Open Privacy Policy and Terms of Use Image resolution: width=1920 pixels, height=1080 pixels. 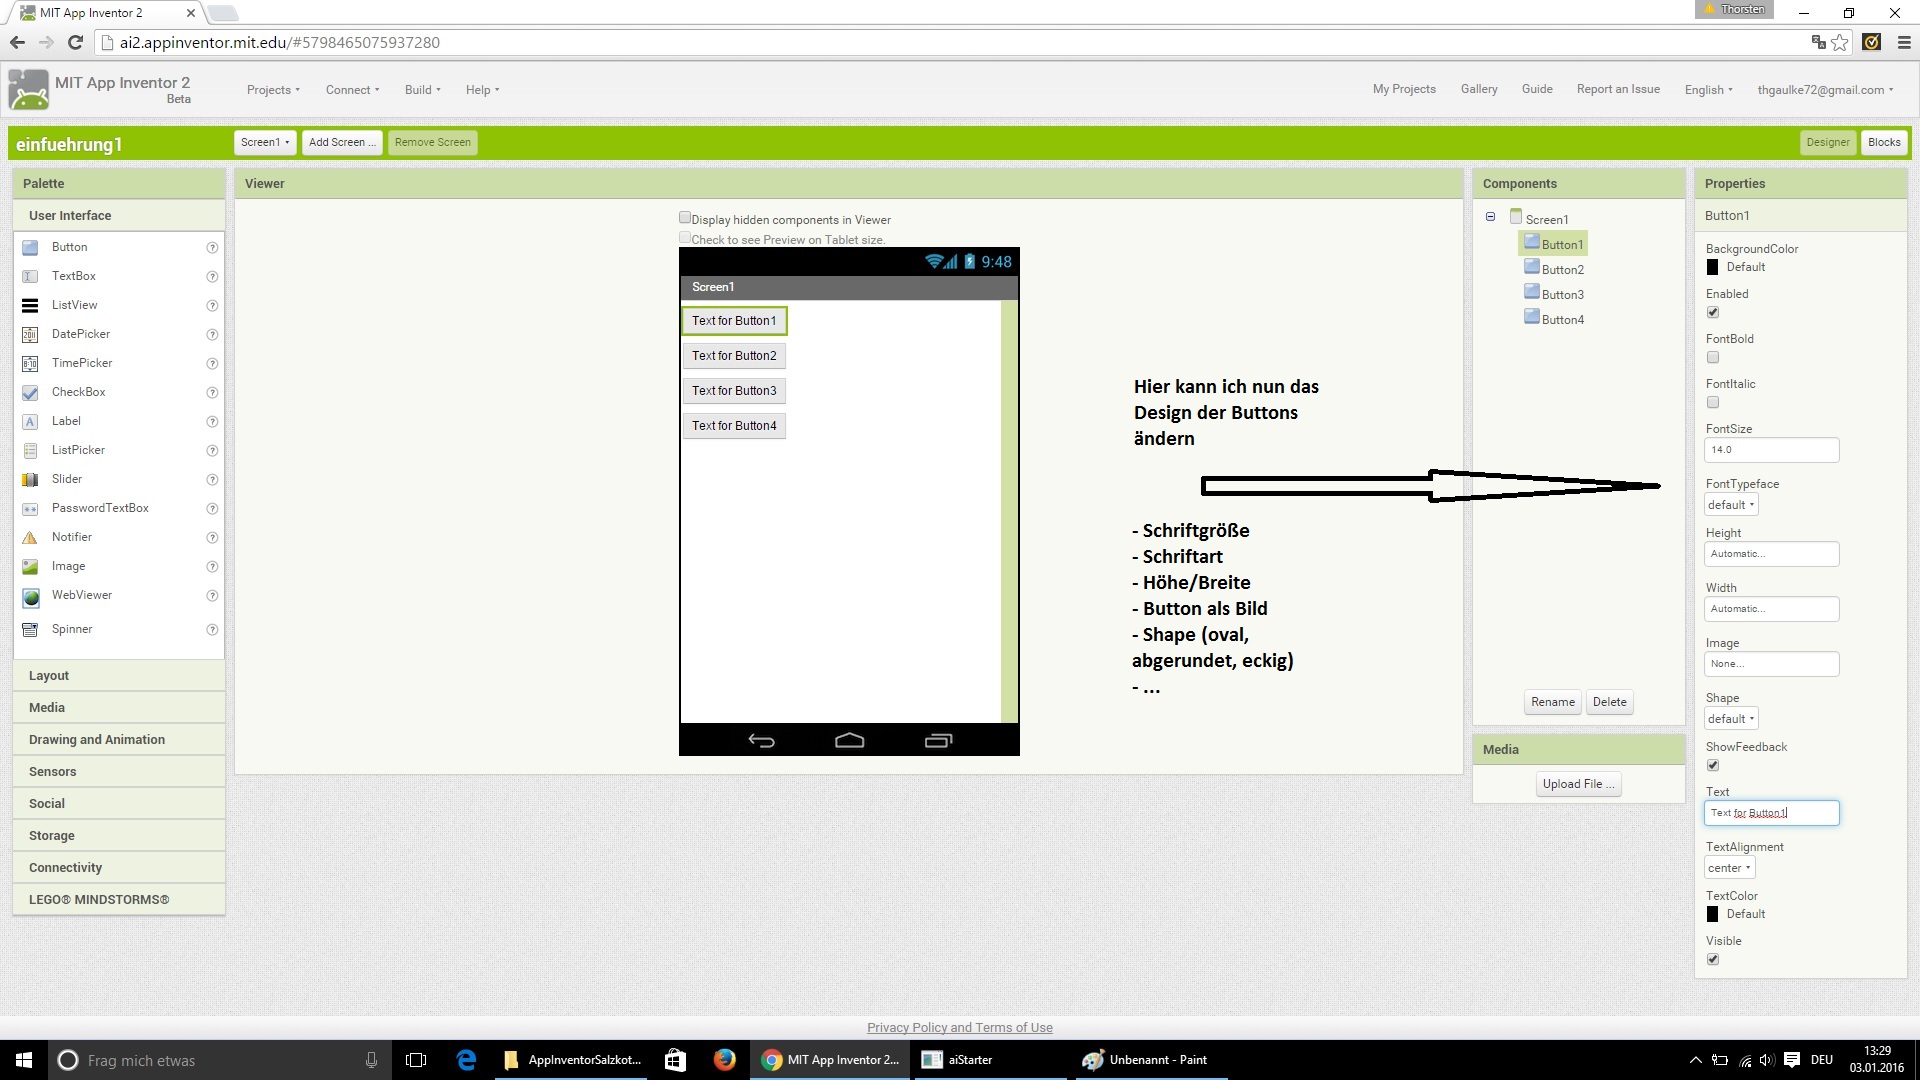pos(960,1027)
